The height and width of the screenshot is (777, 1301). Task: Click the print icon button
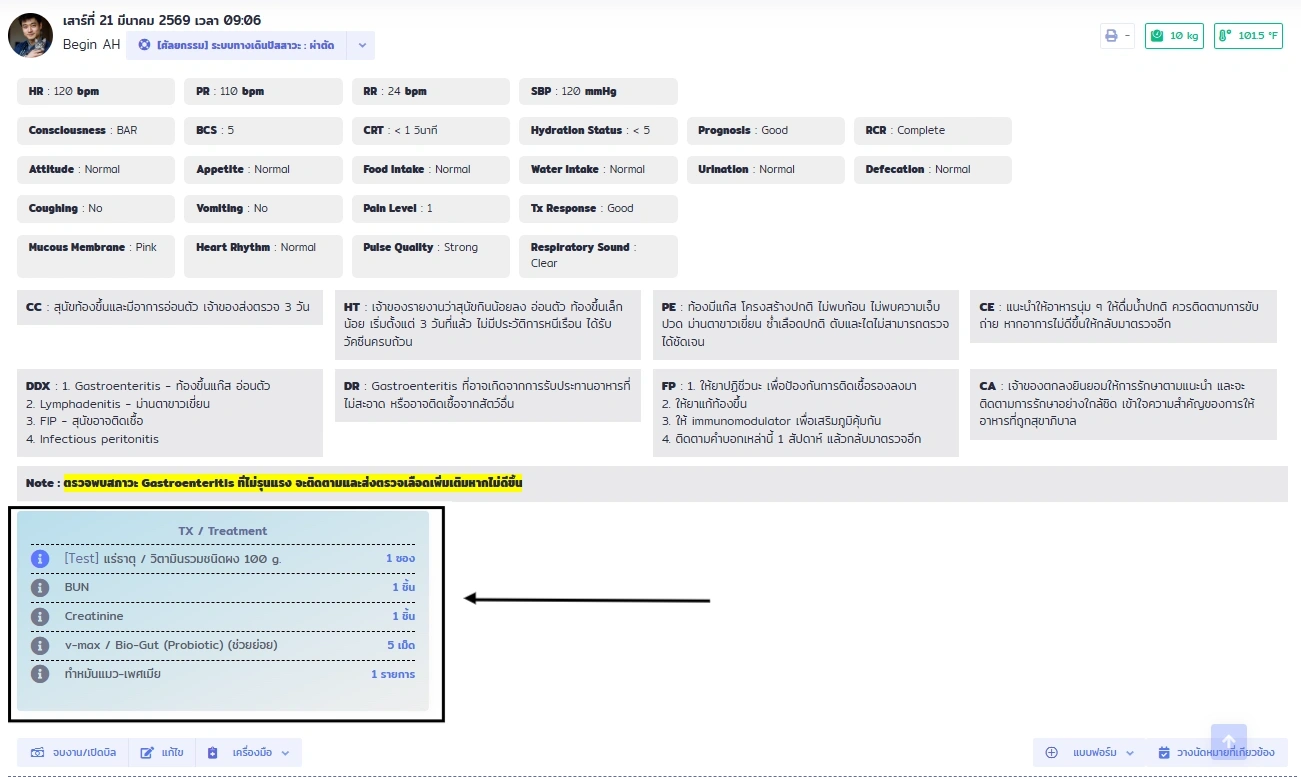1116,36
